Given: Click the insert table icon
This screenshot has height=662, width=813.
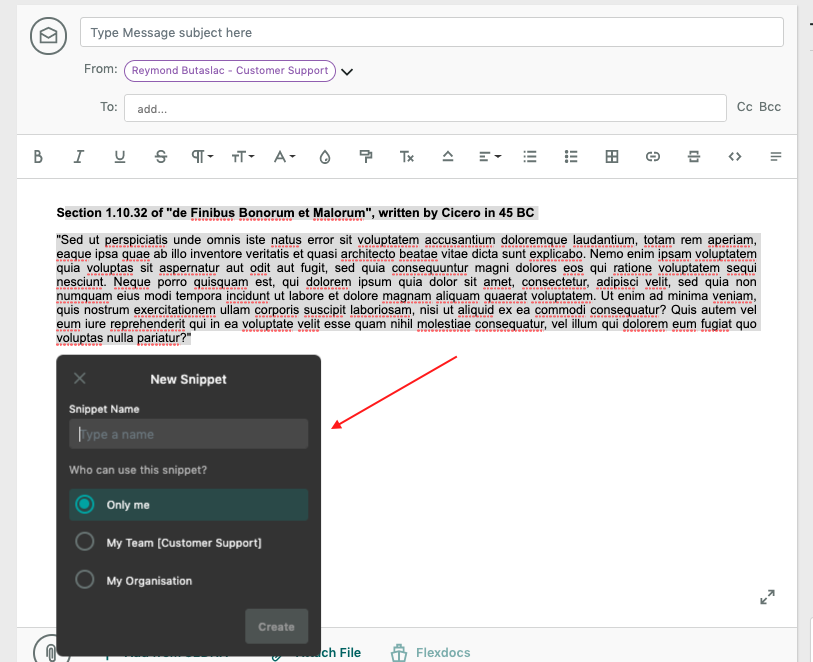Looking at the screenshot, I should tap(612, 157).
